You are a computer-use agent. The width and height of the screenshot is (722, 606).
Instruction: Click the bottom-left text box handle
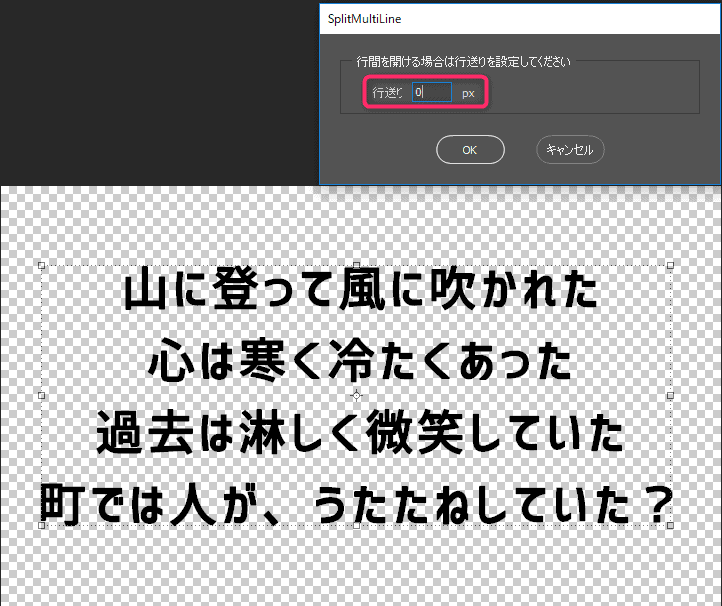(x=41, y=524)
